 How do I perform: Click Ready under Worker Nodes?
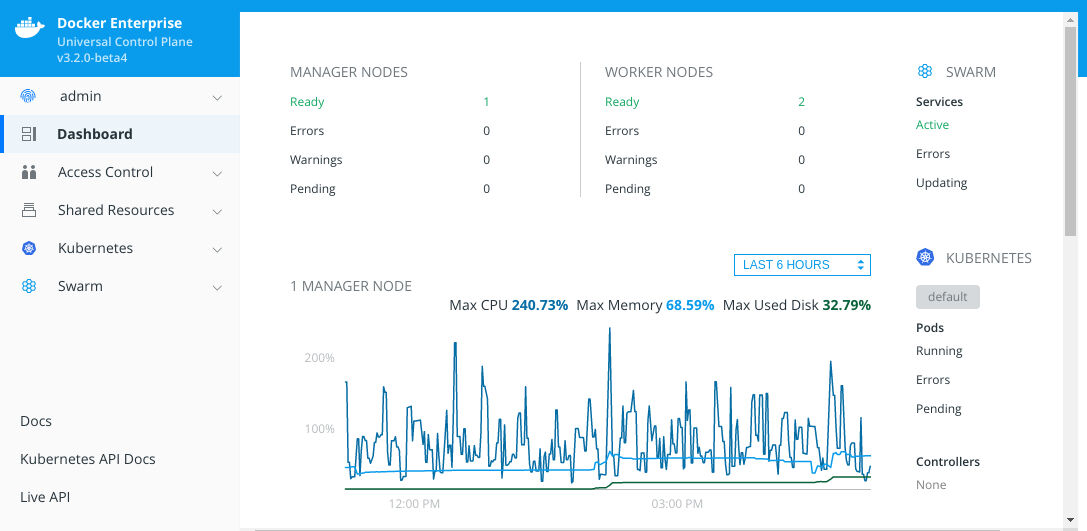622,102
